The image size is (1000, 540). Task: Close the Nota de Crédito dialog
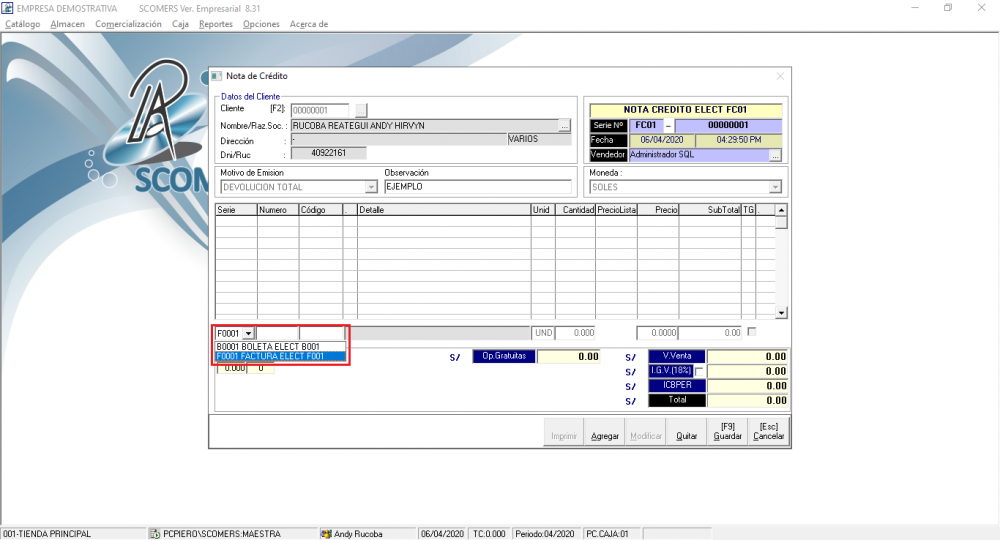tap(780, 76)
